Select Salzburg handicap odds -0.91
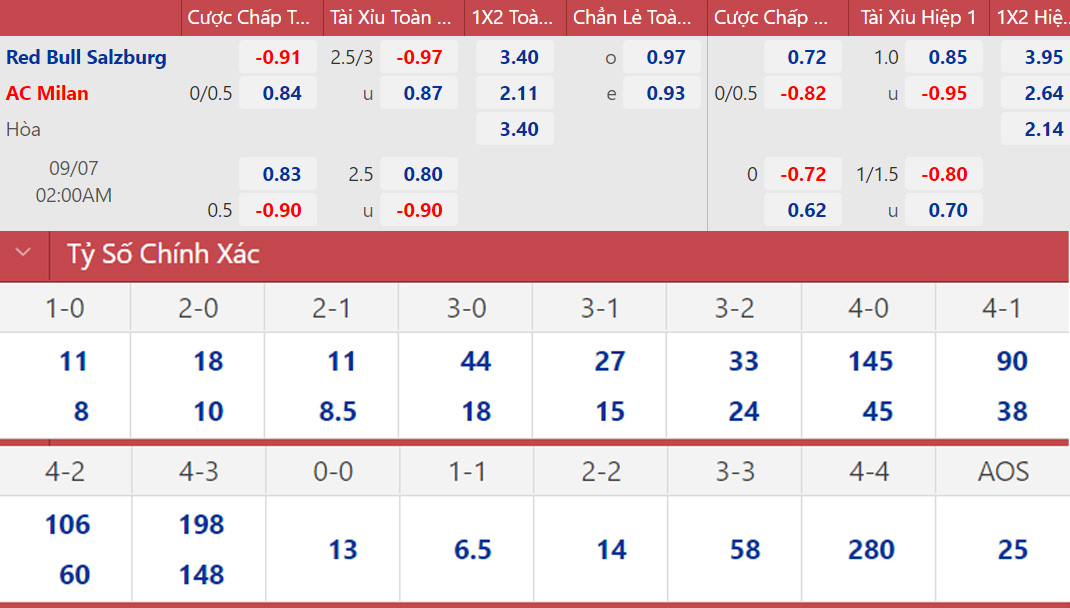The image size is (1070, 608). point(278,57)
